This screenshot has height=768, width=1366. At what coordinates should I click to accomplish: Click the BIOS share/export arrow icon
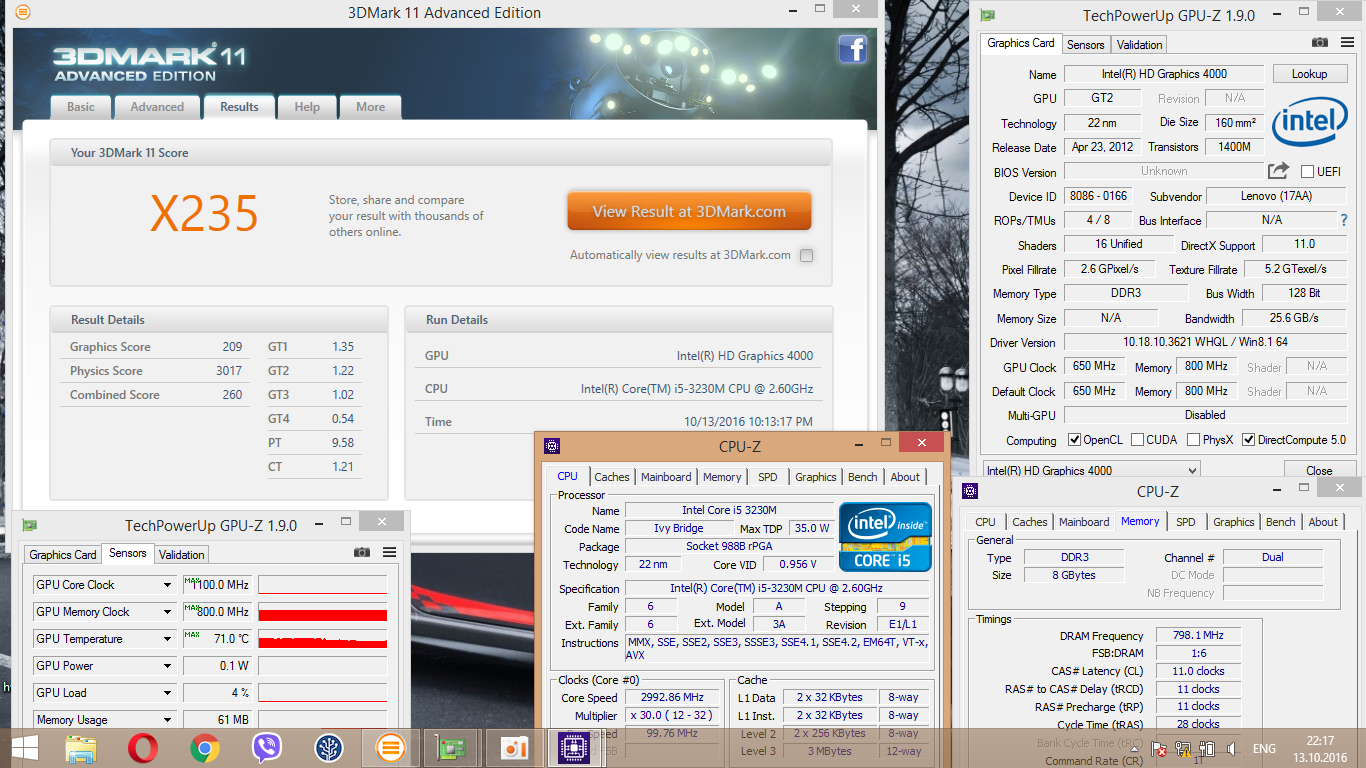point(1279,171)
